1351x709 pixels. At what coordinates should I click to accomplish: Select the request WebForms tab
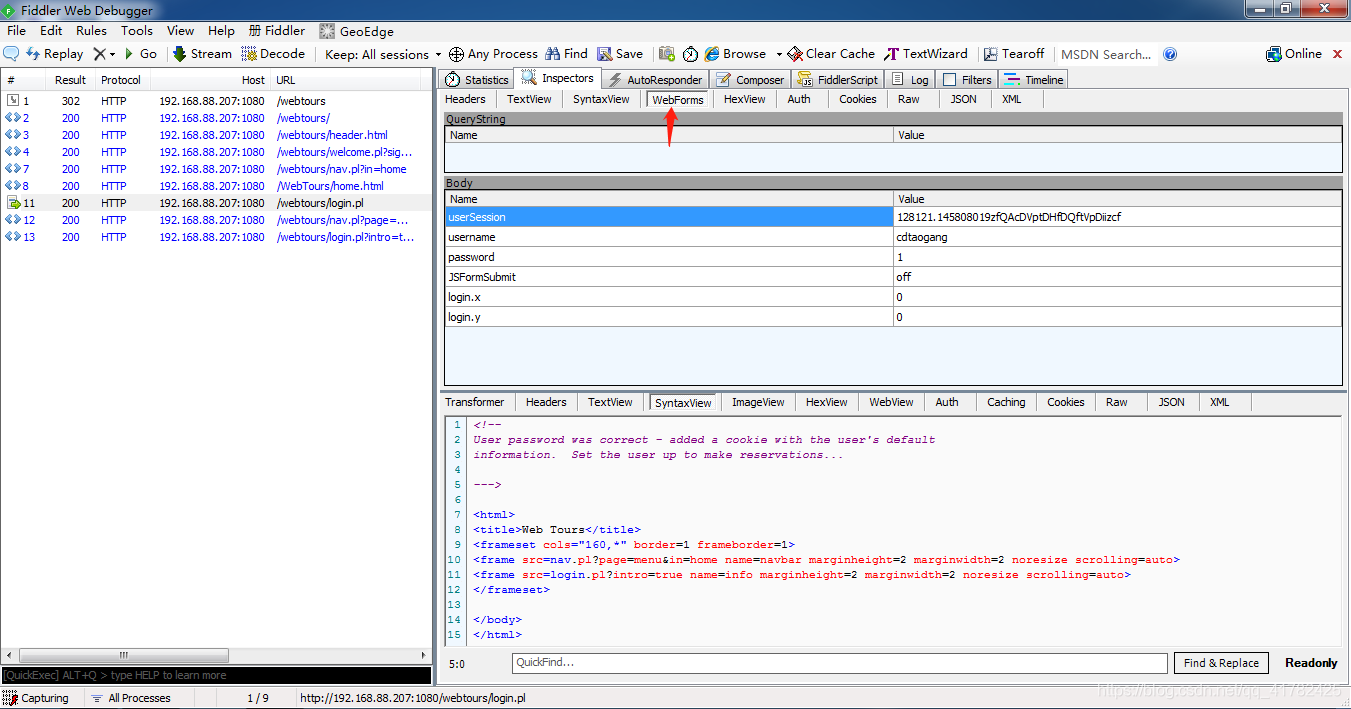tap(678, 99)
